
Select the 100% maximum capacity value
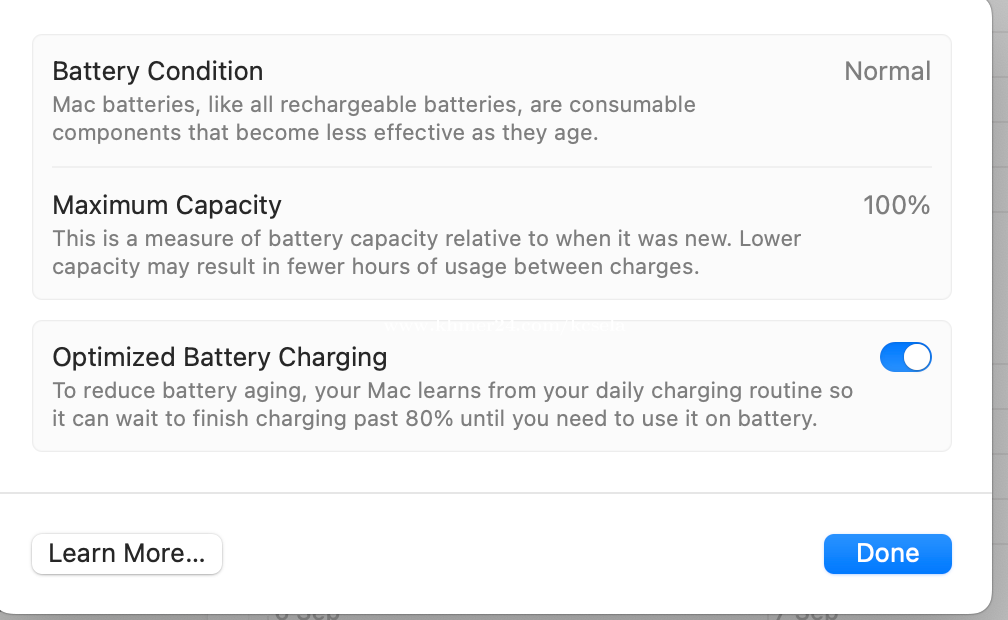pyautogui.click(x=896, y=206)
